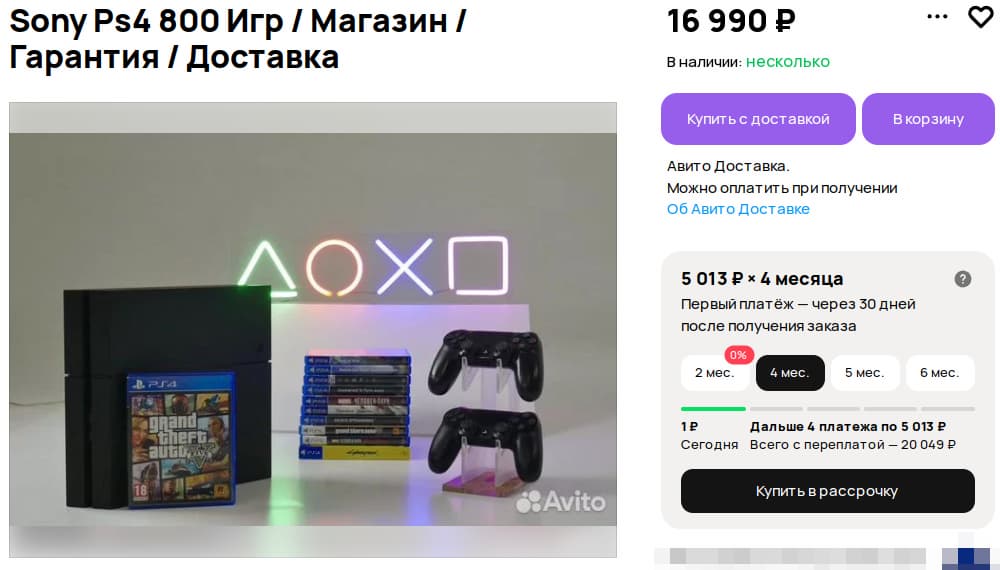
Task: Click Купить с доставкой button
Action: tap(758, 119)
